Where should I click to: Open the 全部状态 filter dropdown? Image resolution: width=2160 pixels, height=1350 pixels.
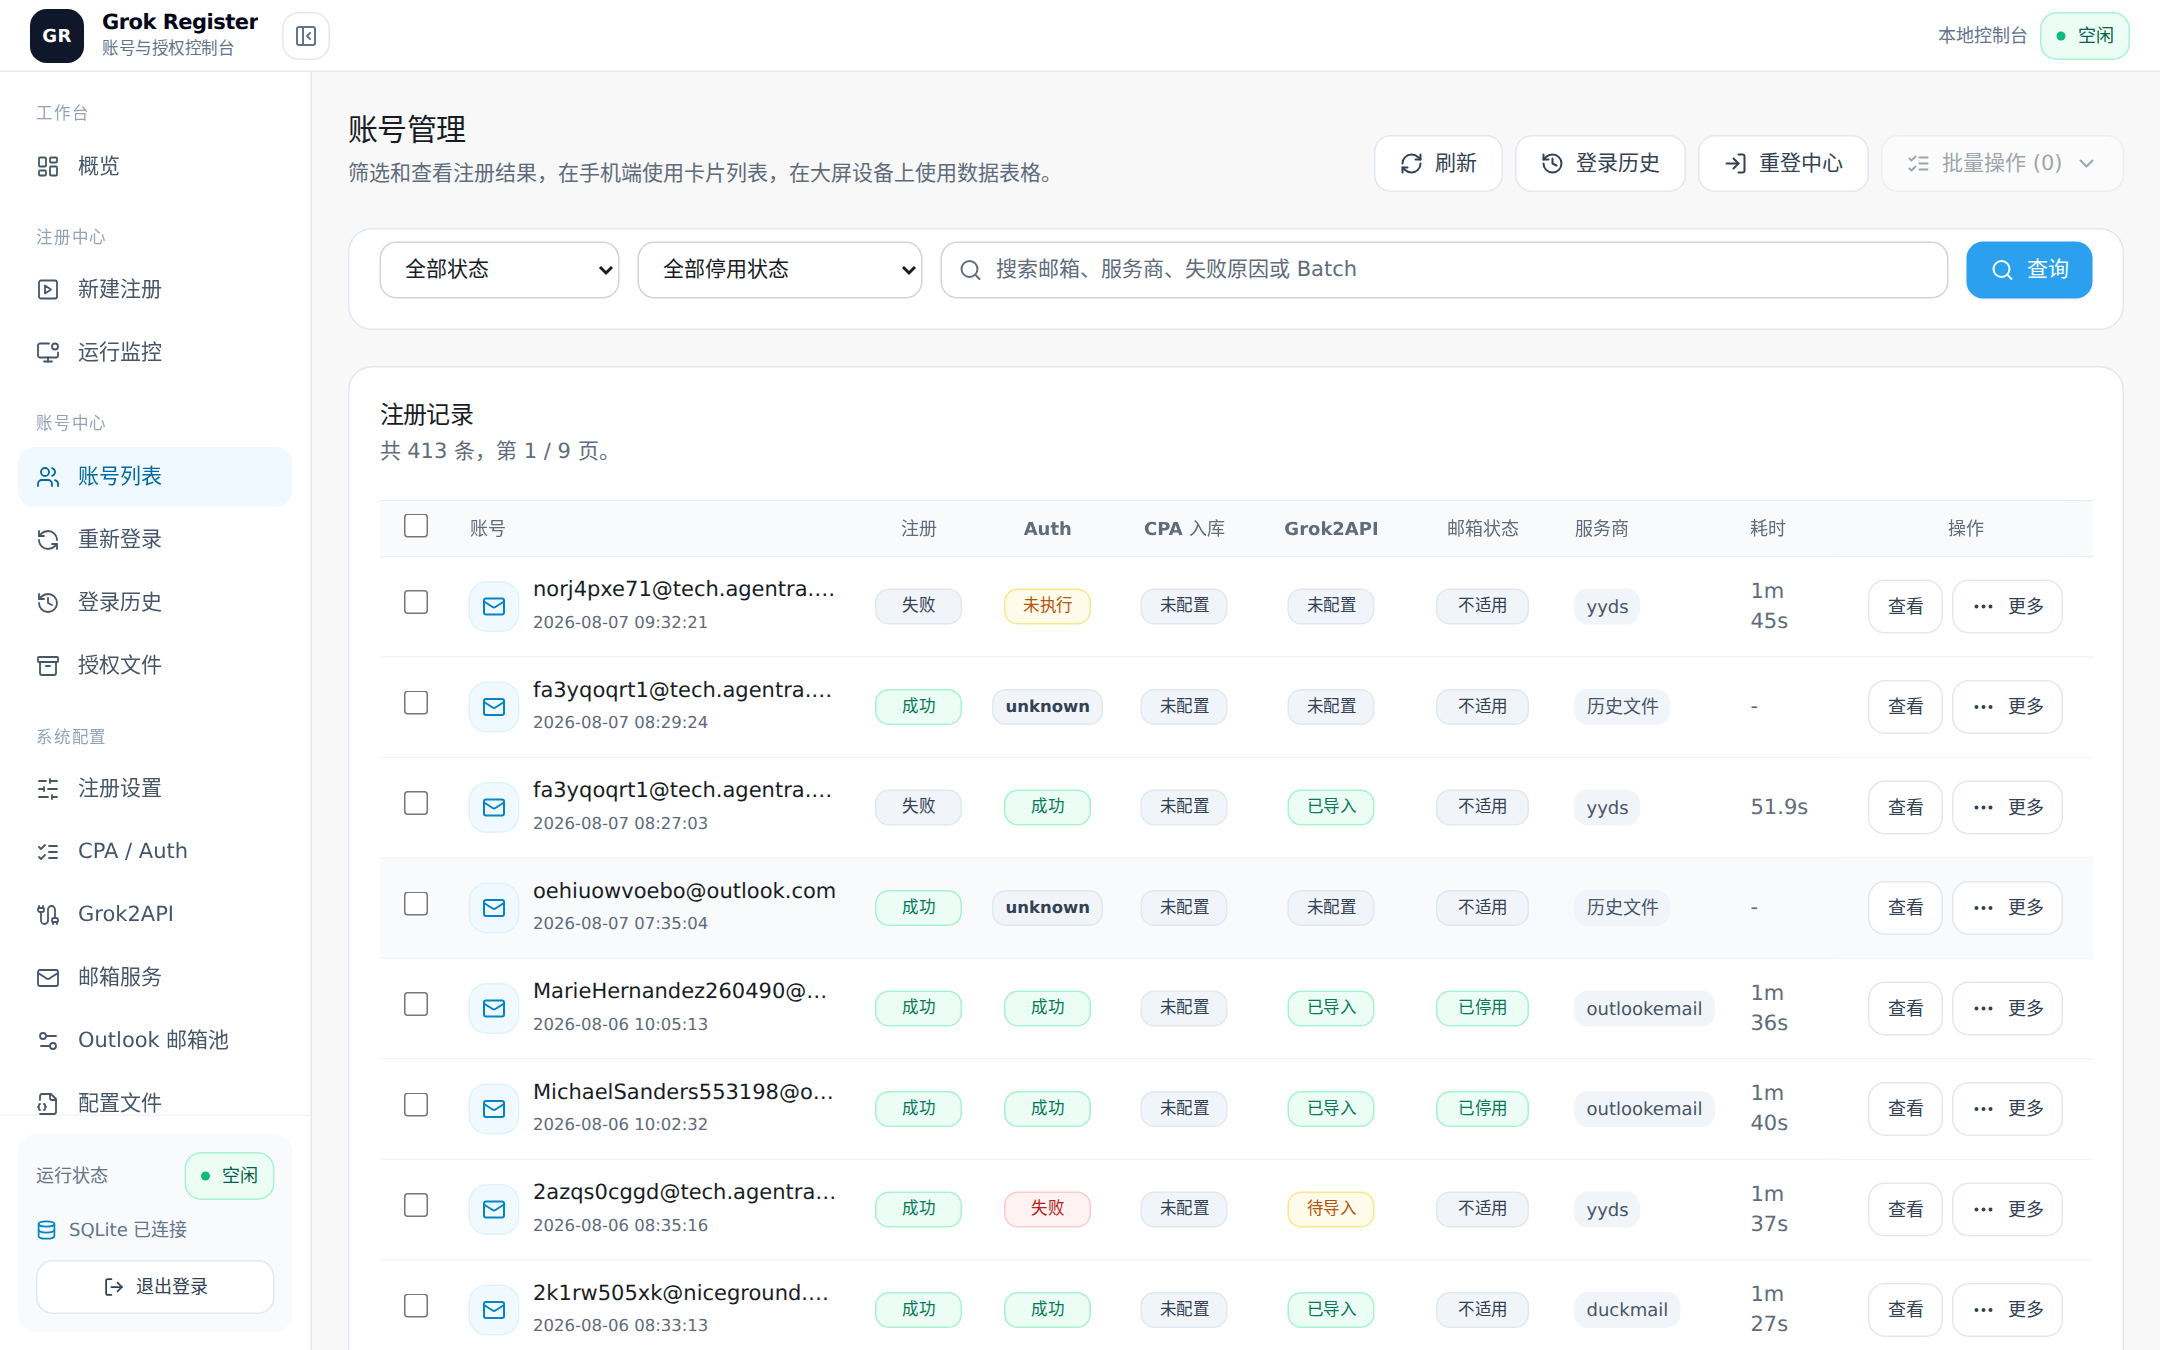coord(499,270)
